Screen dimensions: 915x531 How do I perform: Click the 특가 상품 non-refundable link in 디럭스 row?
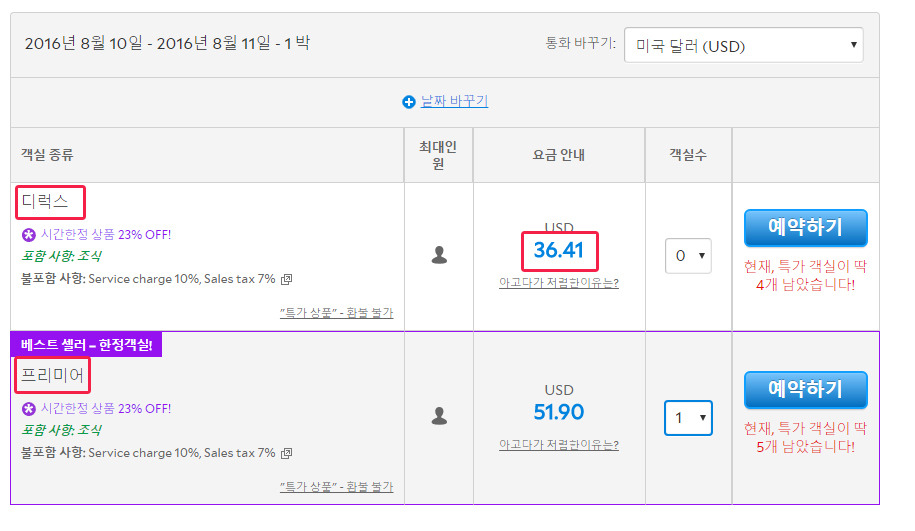(336, 313)
